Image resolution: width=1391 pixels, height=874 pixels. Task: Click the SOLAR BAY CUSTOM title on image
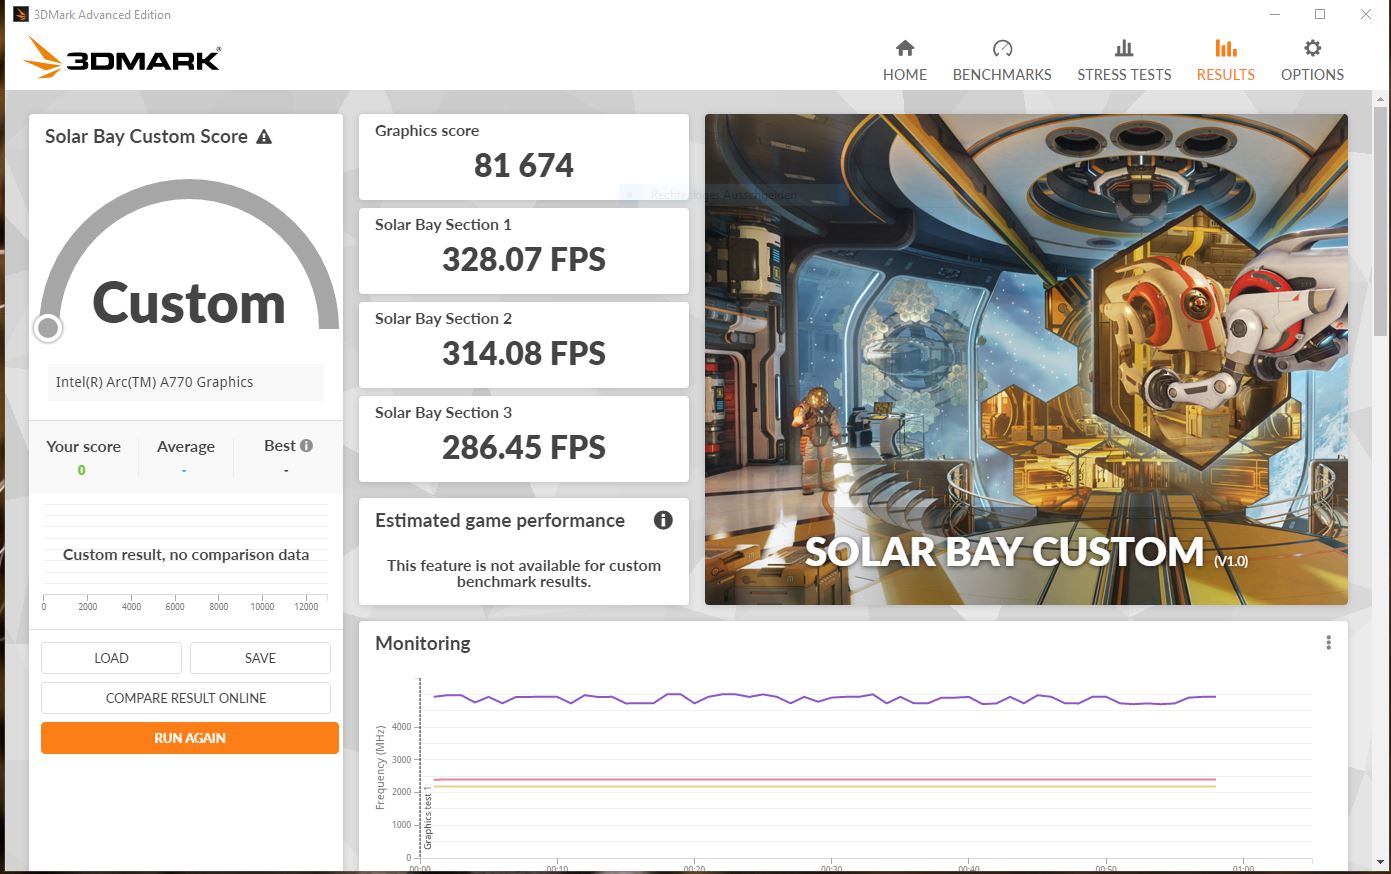1004,551
